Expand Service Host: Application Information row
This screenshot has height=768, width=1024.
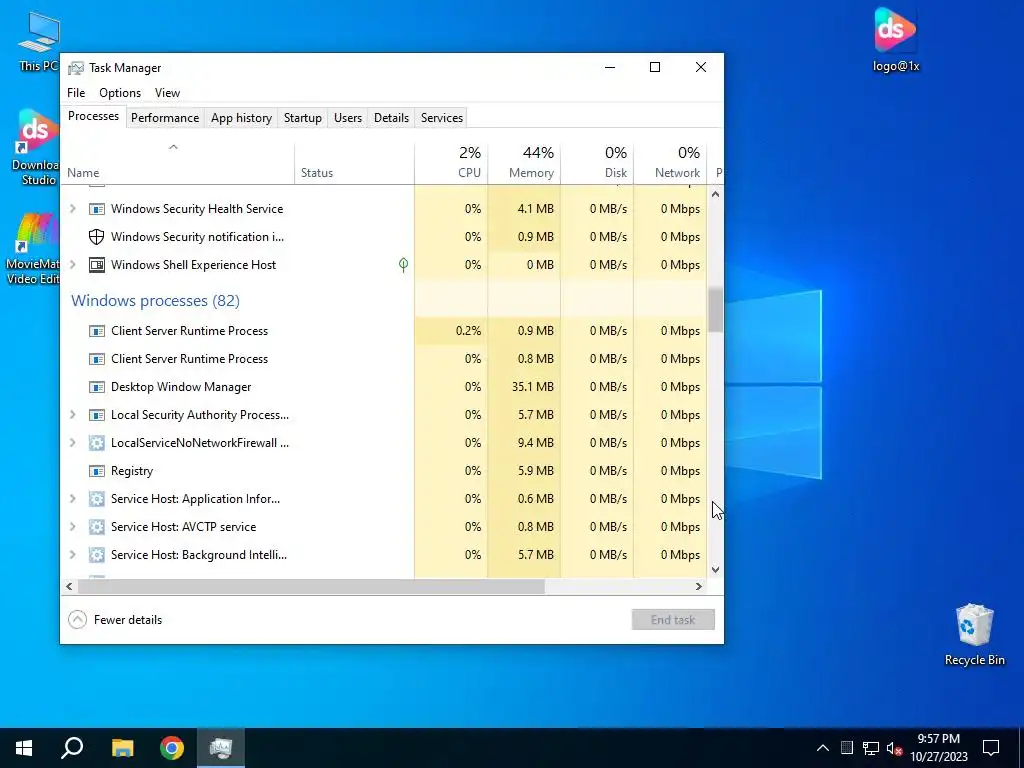coord(73,500)
